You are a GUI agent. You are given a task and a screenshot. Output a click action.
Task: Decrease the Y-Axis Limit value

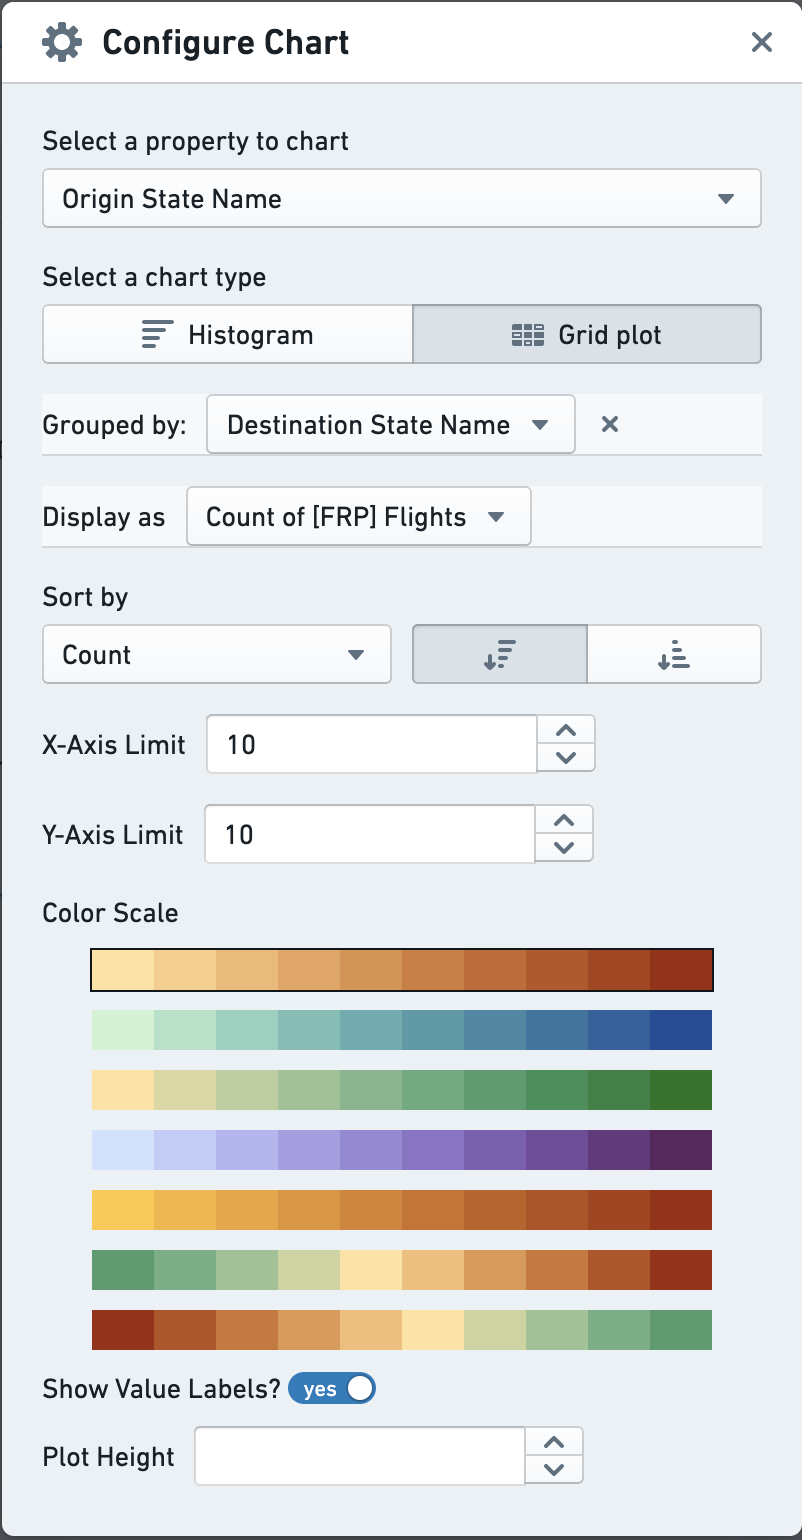[x=564, y=848]
